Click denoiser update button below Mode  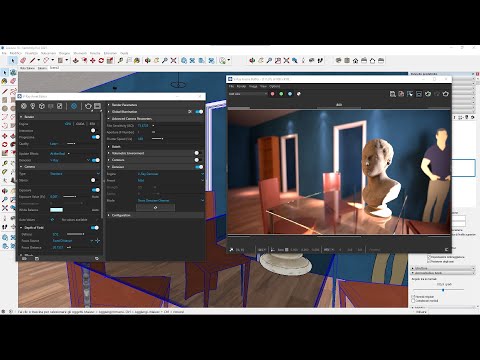click(x=155, y=207)
